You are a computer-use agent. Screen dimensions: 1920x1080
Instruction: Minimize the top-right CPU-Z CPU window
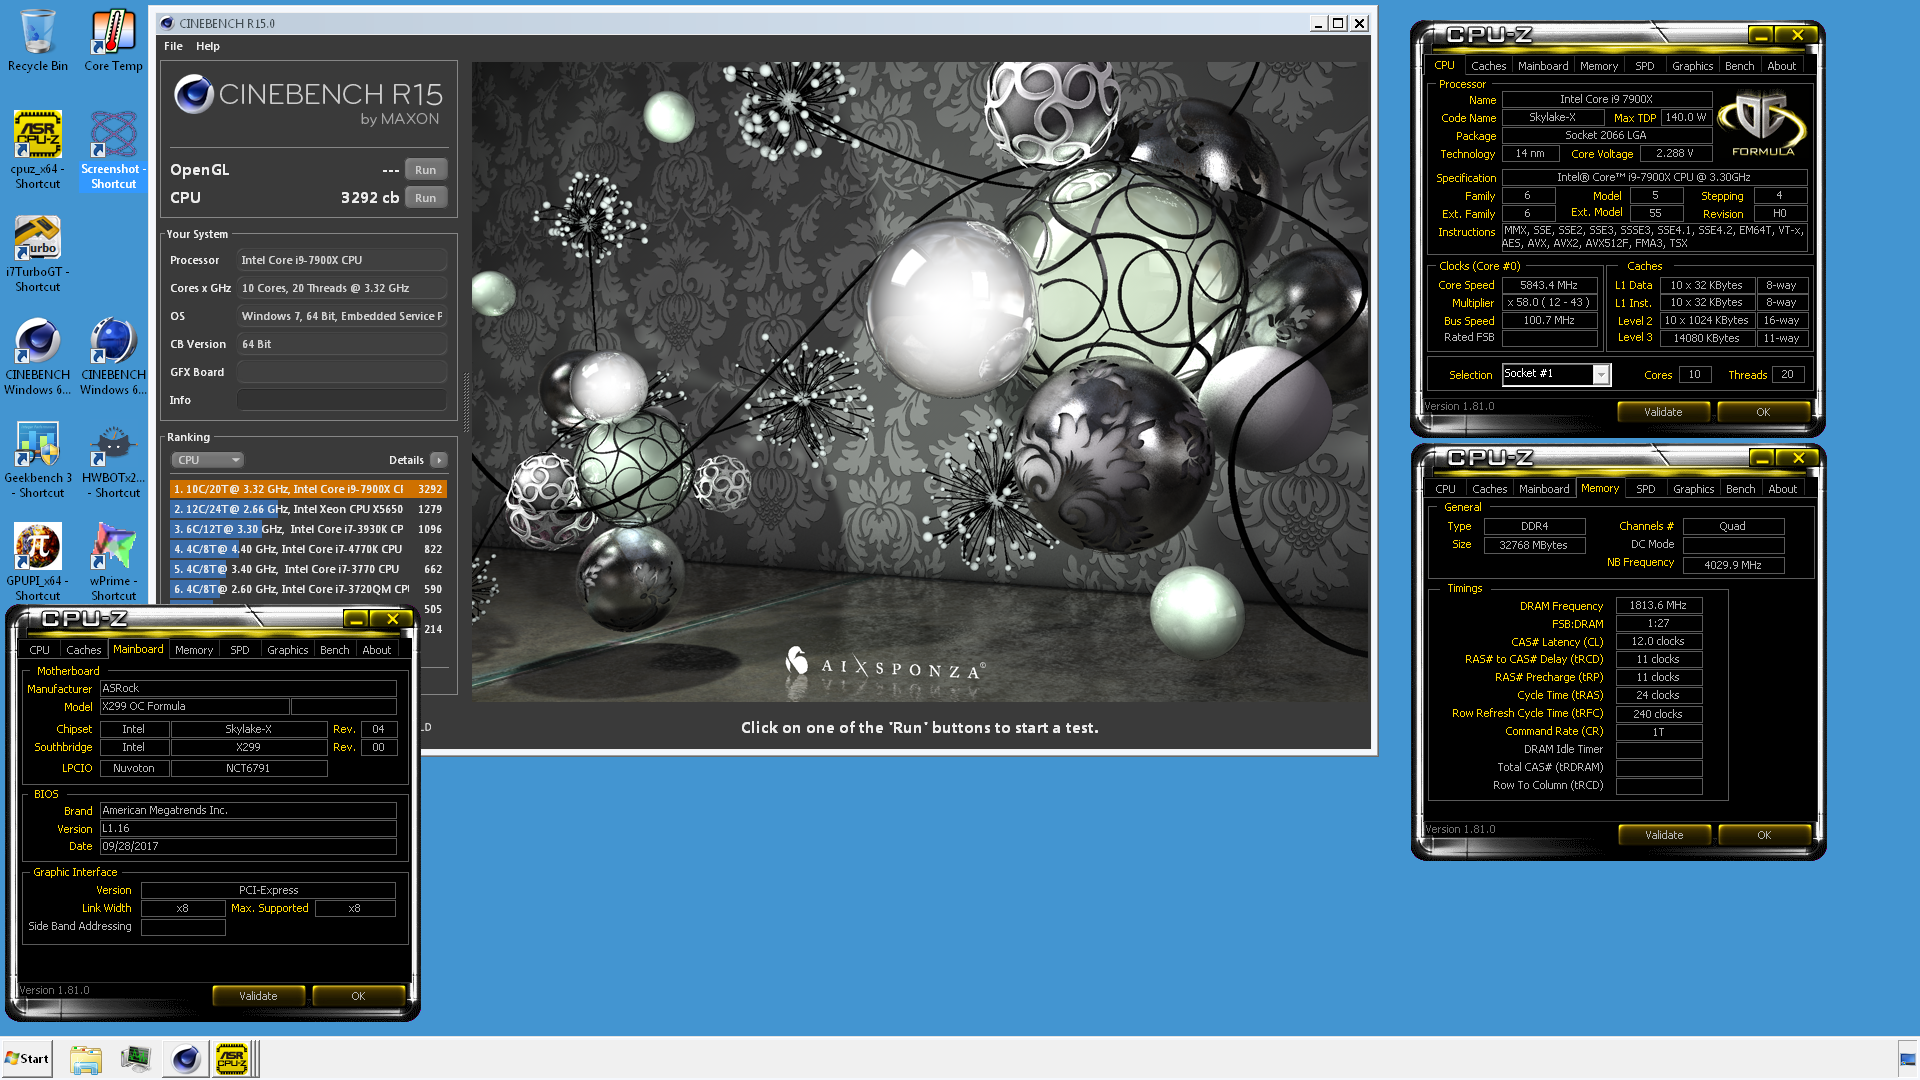[1761, 35]
